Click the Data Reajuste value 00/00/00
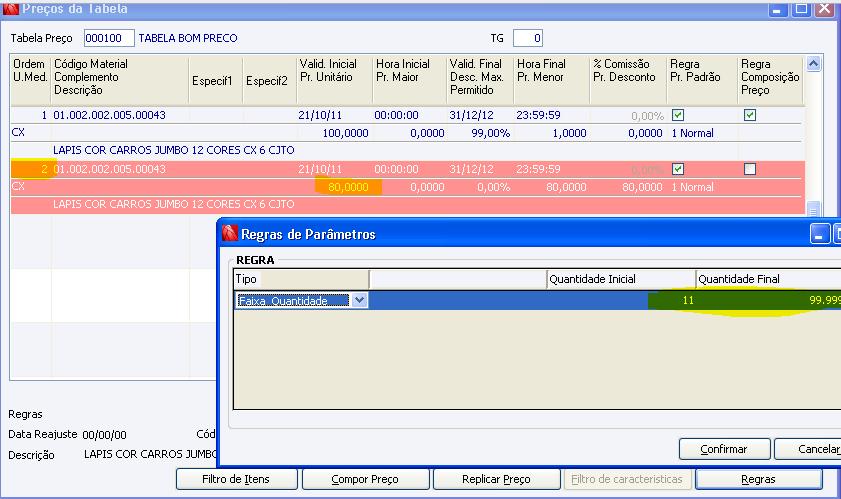 click(x=105, y=435)
